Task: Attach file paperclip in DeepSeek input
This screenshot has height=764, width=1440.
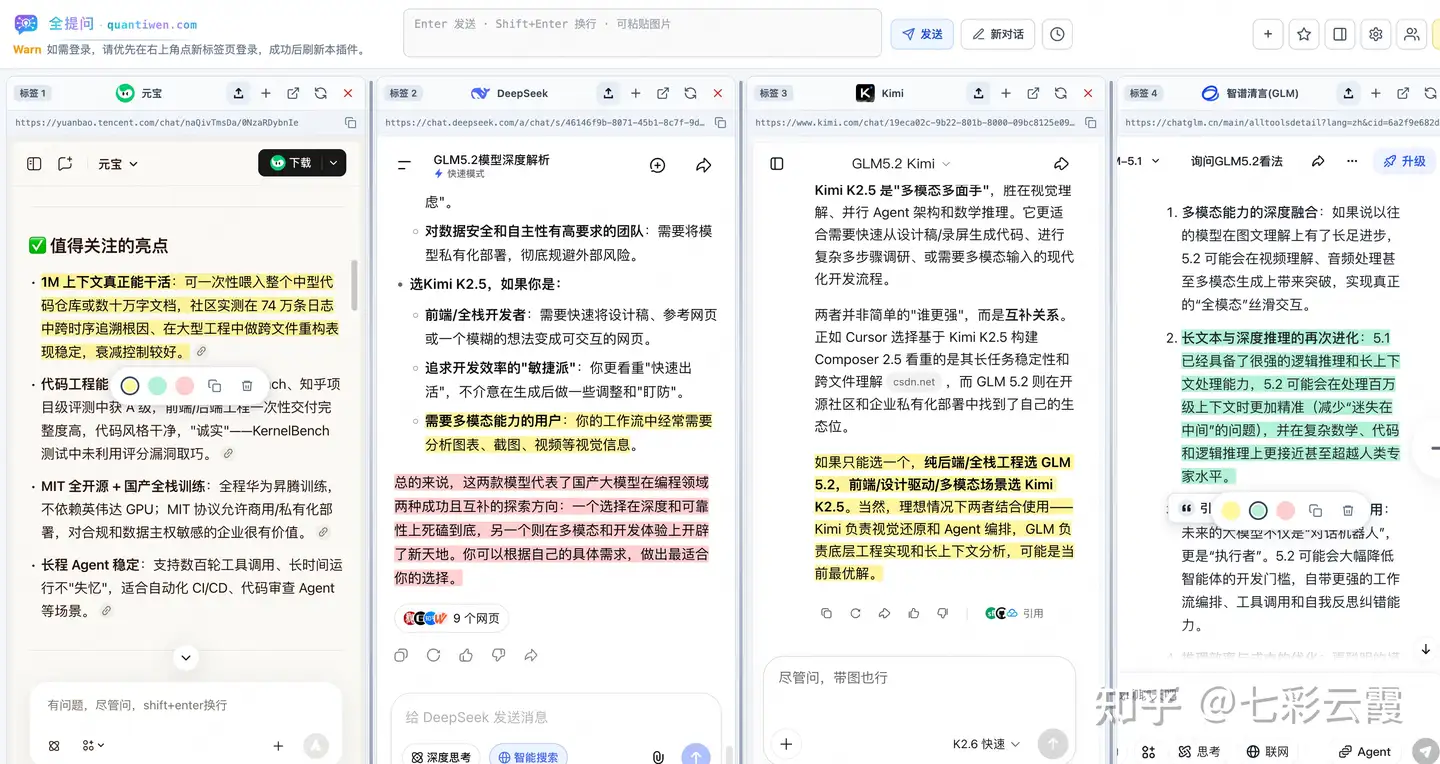Action: [657, 757]
